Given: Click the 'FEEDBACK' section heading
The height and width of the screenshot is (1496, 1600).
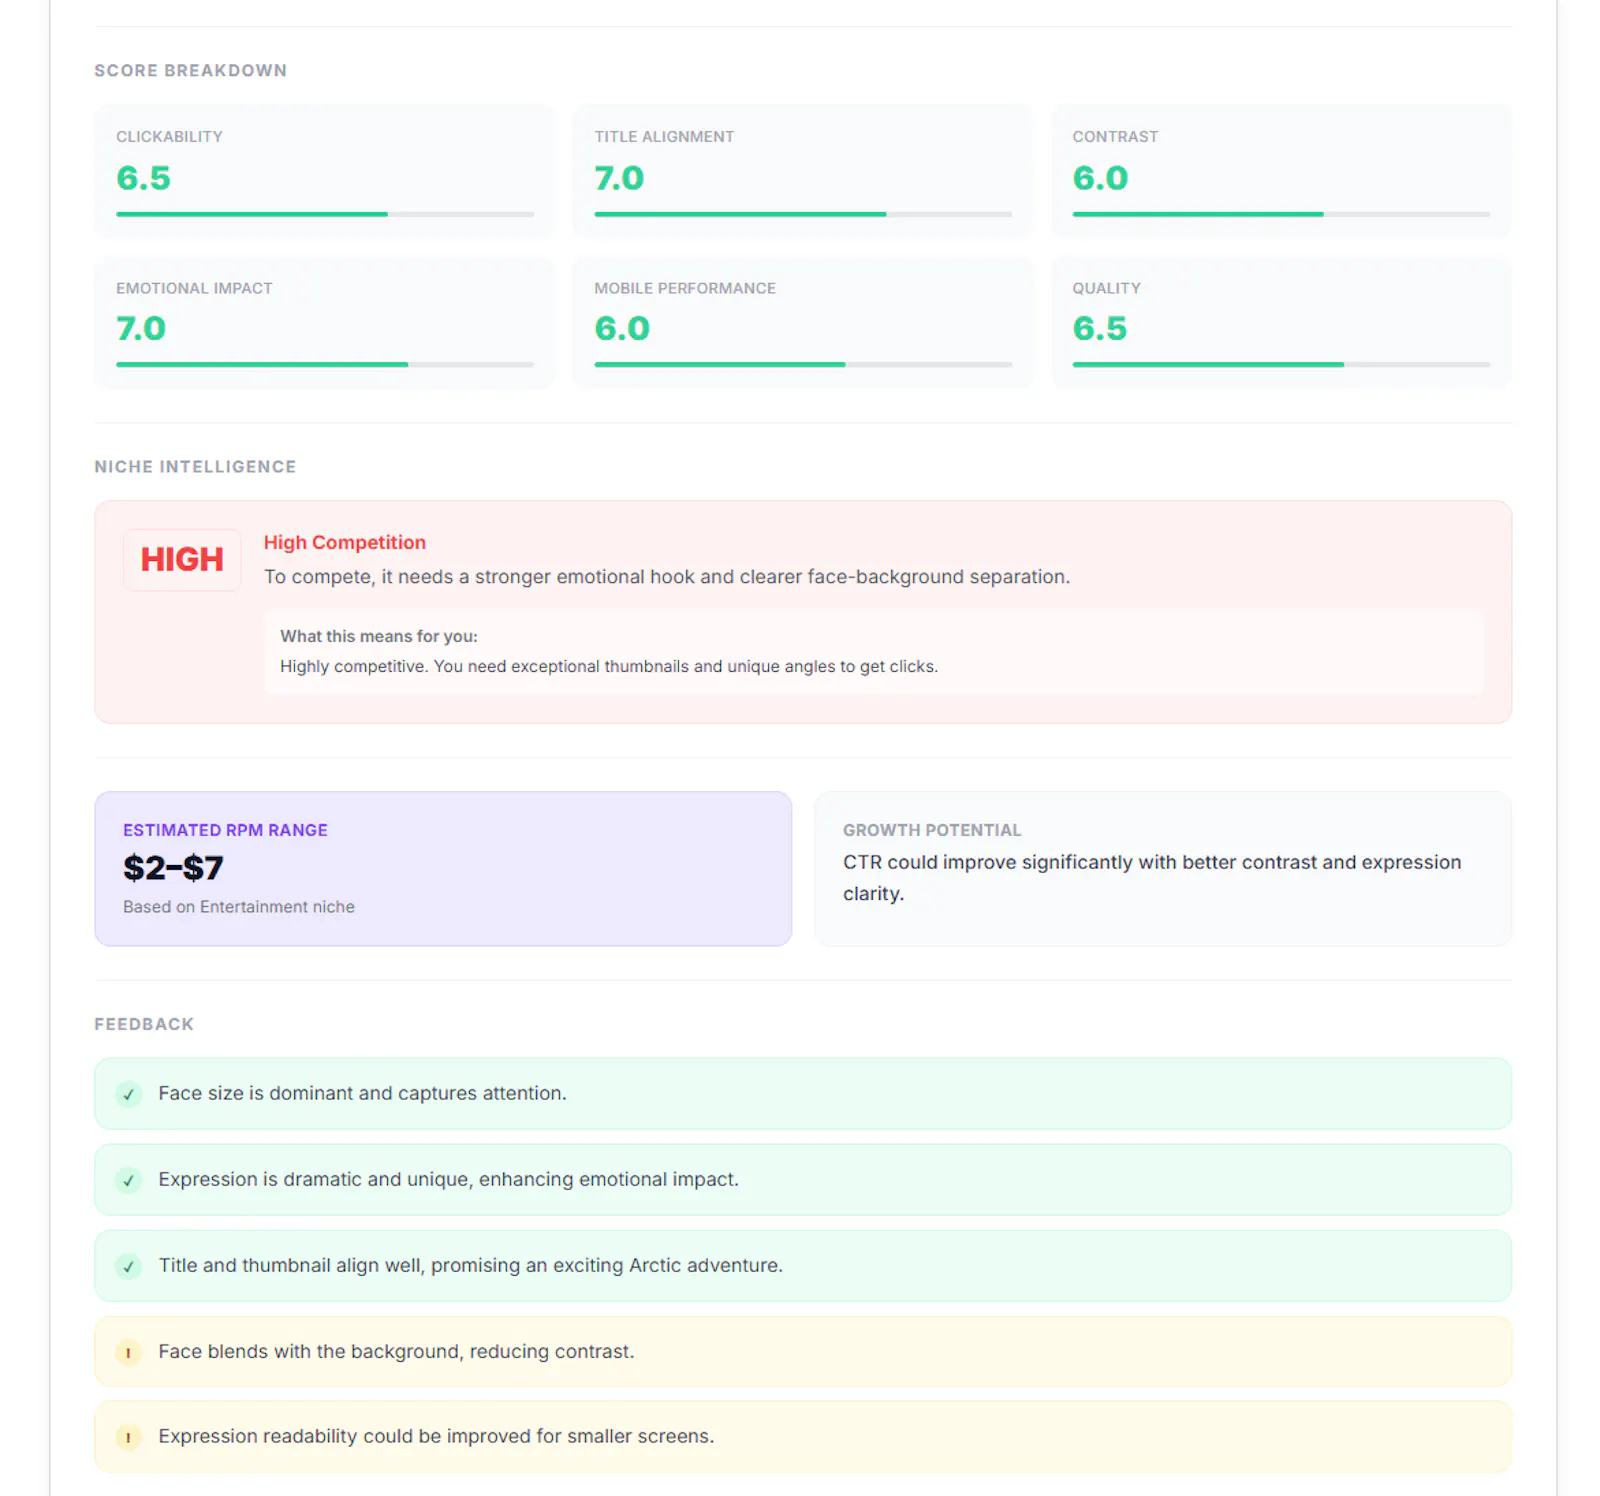Looking at the screenshot, I should tap(144, 1024).
